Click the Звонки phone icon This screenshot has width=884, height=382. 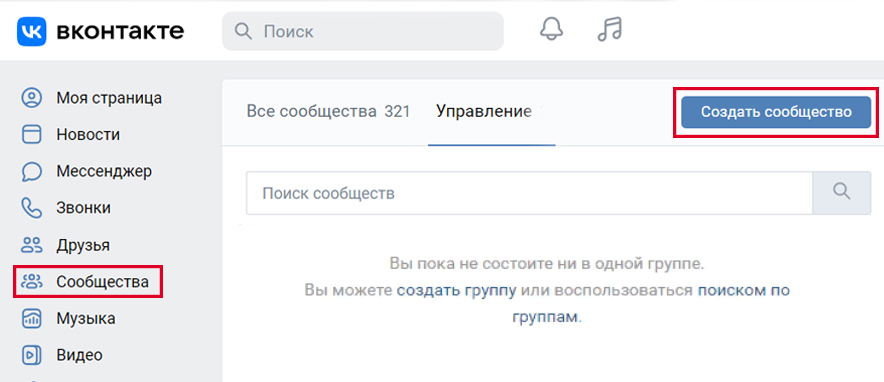32,208
